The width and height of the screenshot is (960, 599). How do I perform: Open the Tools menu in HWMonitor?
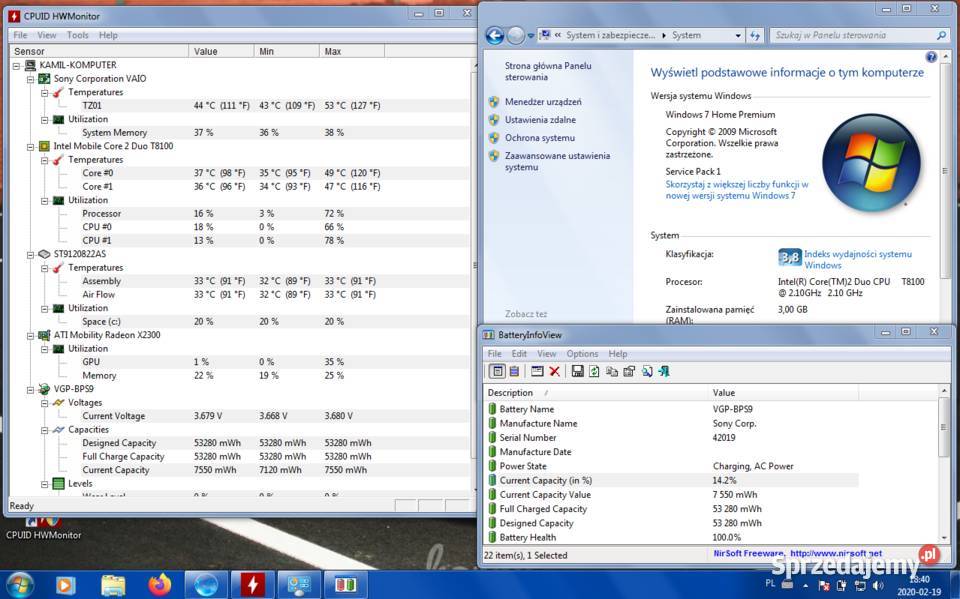(x=78, y=36)
